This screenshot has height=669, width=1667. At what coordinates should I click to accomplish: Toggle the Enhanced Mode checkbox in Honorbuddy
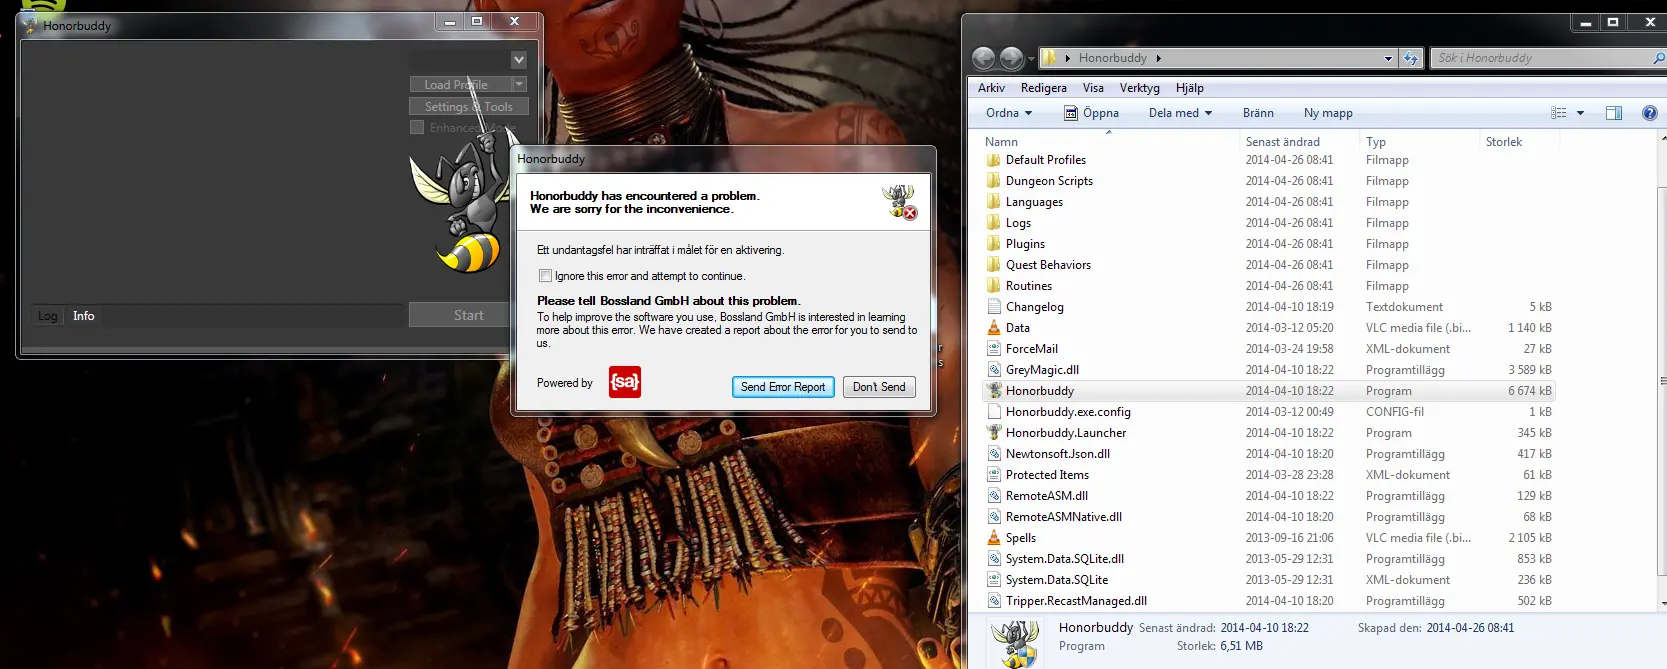tap(417, 128)
